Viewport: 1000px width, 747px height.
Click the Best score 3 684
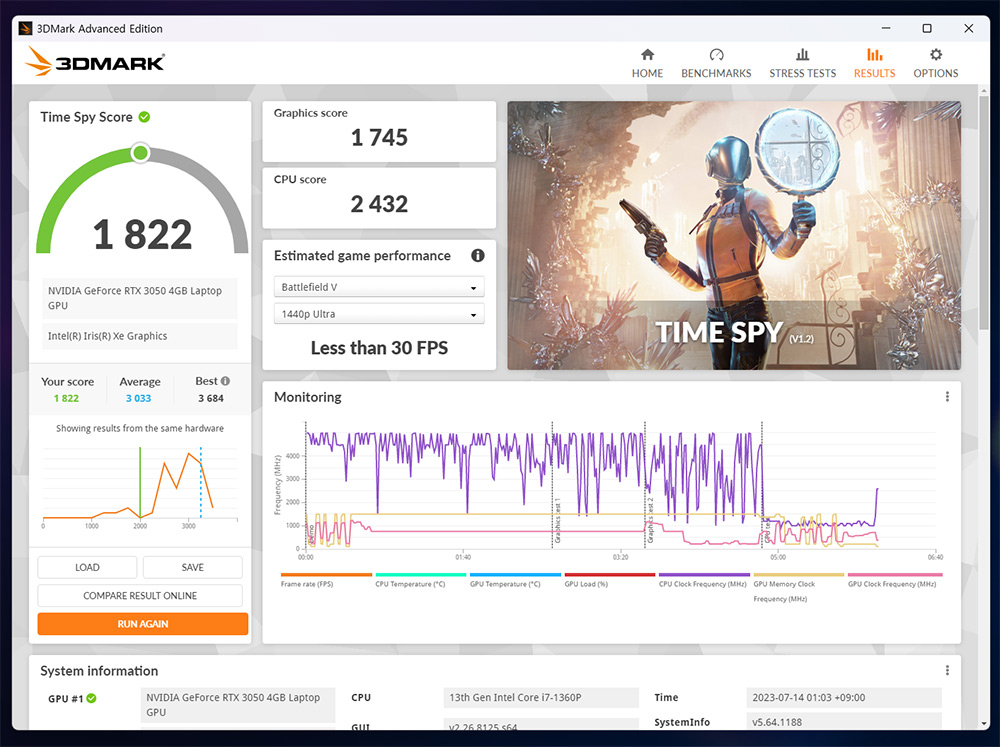pyautogui.click(x=210, y=398)
